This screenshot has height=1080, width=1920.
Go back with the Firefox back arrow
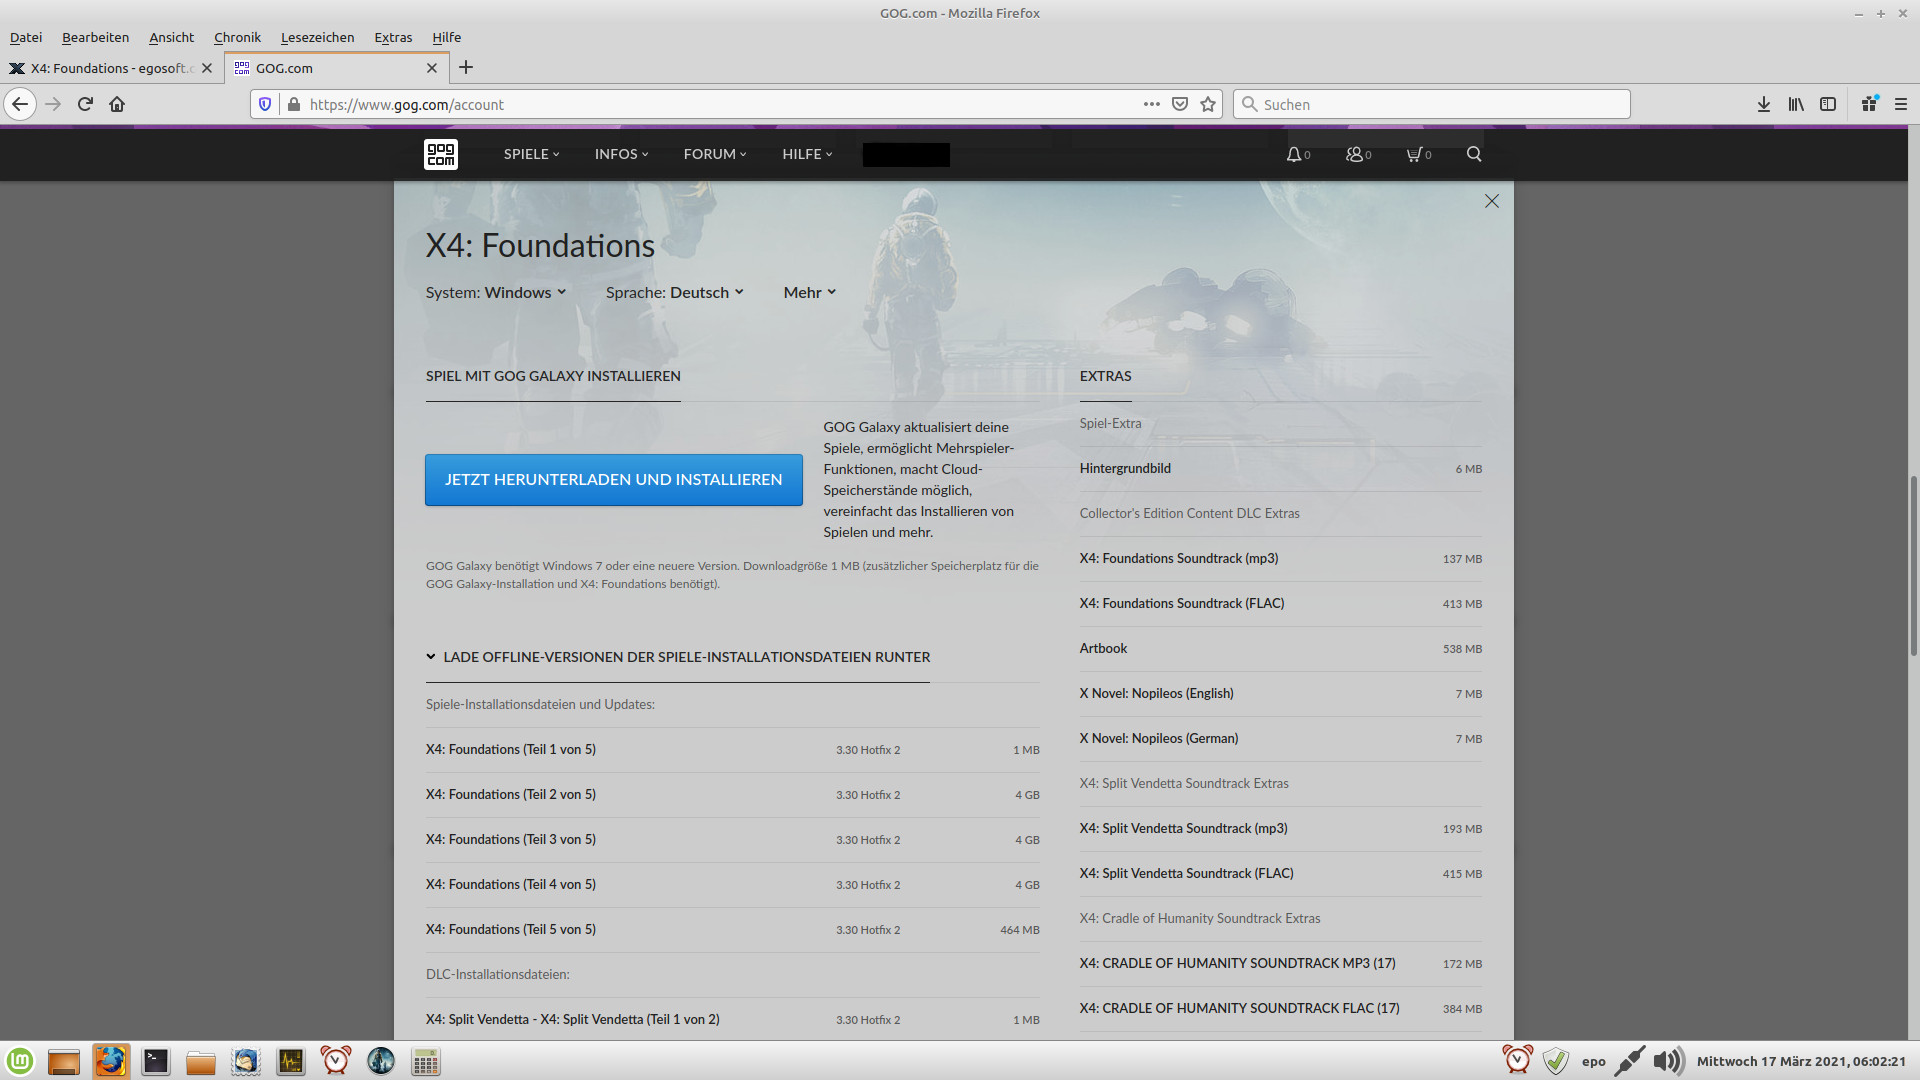pos(20,104)
